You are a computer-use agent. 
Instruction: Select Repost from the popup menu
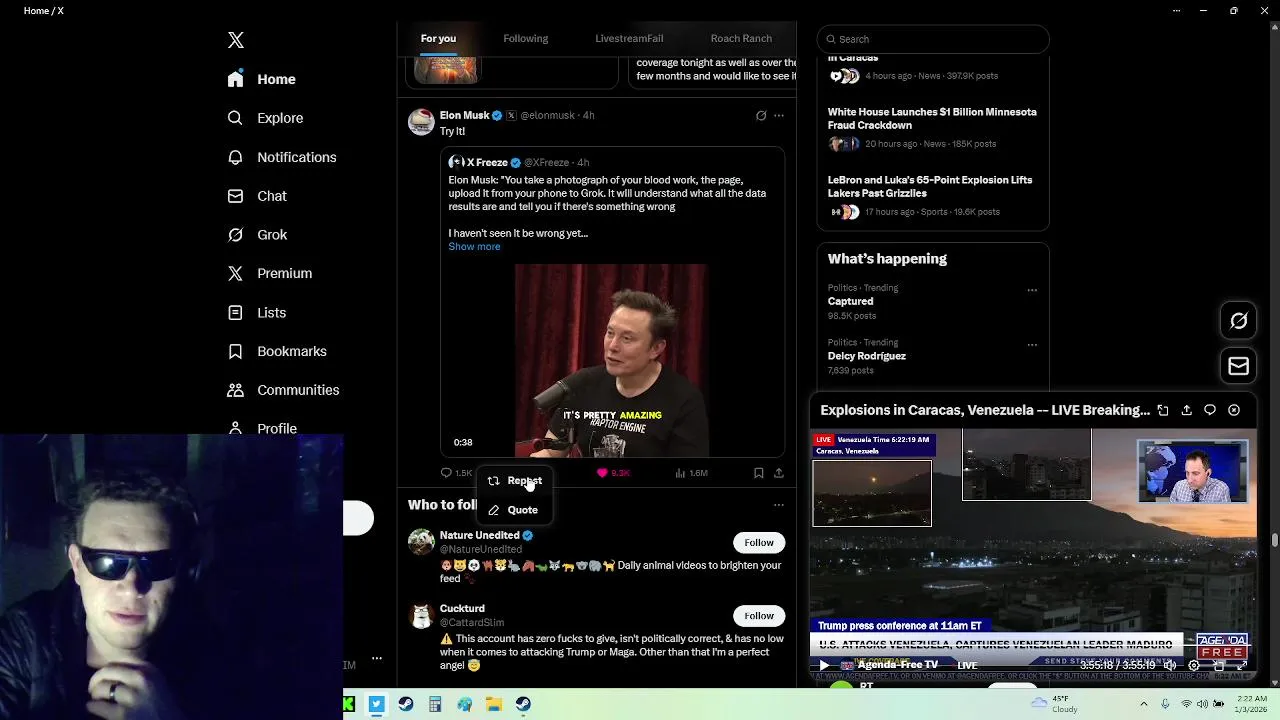pos(514,481)
